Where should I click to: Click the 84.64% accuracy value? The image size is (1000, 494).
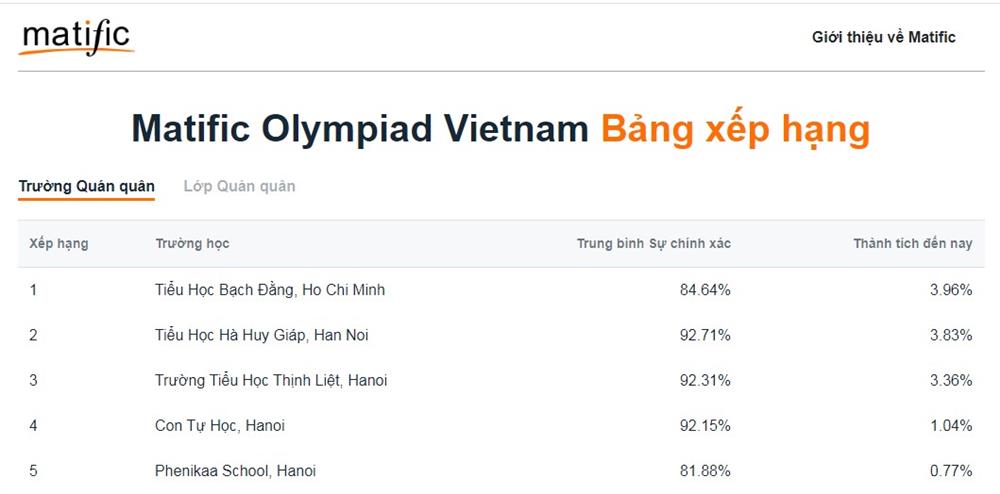tap(705, 290)
